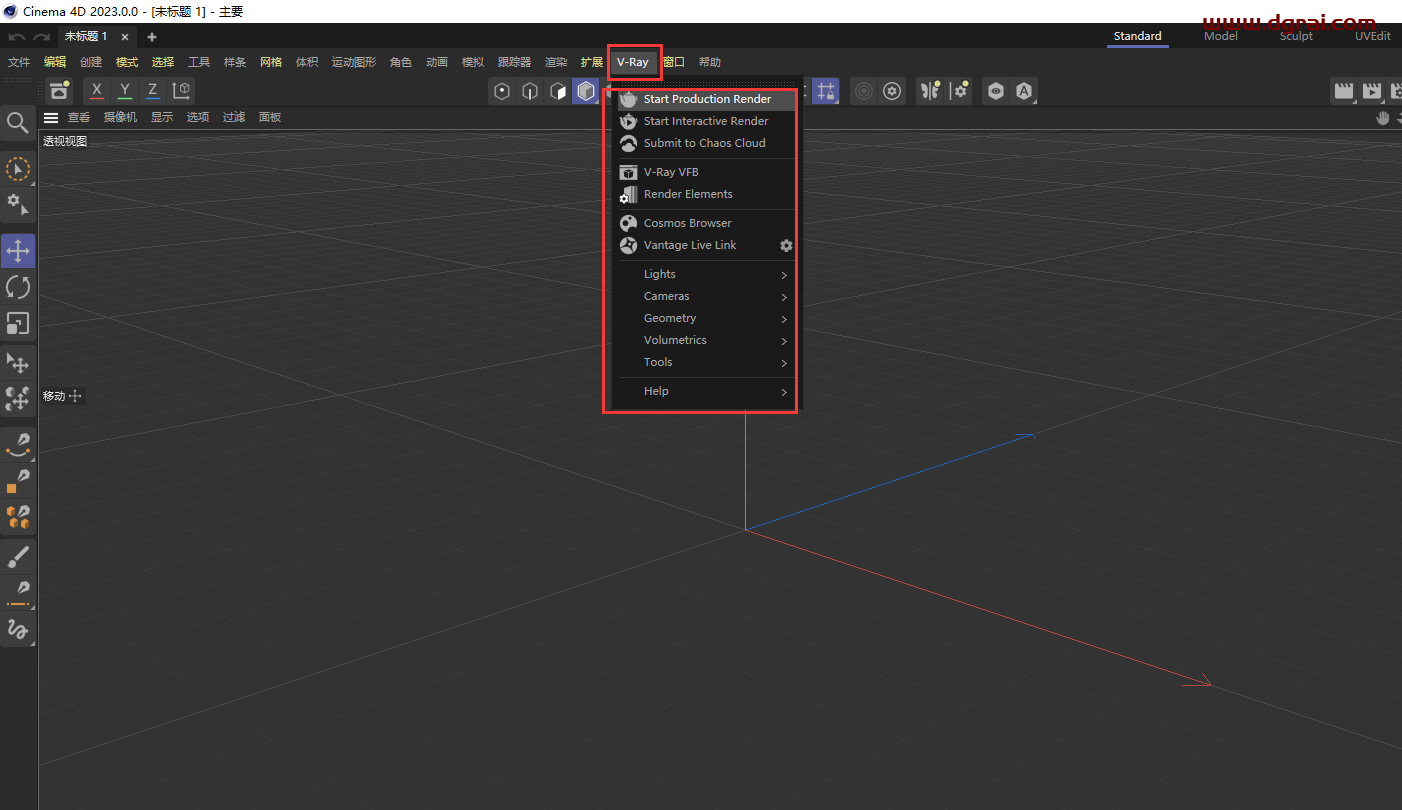Close the 未标题 1 tab
1402x810 pixels.
pyautogui.click(x=125, y=37)
